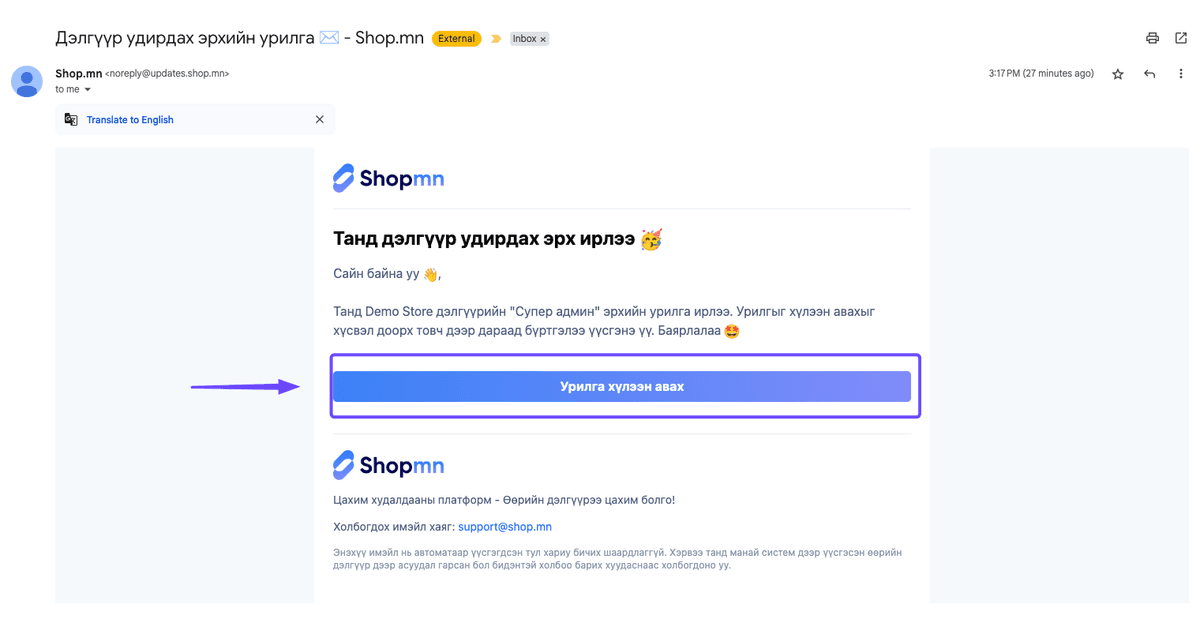Screen dimensions: 1200x627
Task: Reply using the arrow icon
Action: click(1150, 74)
